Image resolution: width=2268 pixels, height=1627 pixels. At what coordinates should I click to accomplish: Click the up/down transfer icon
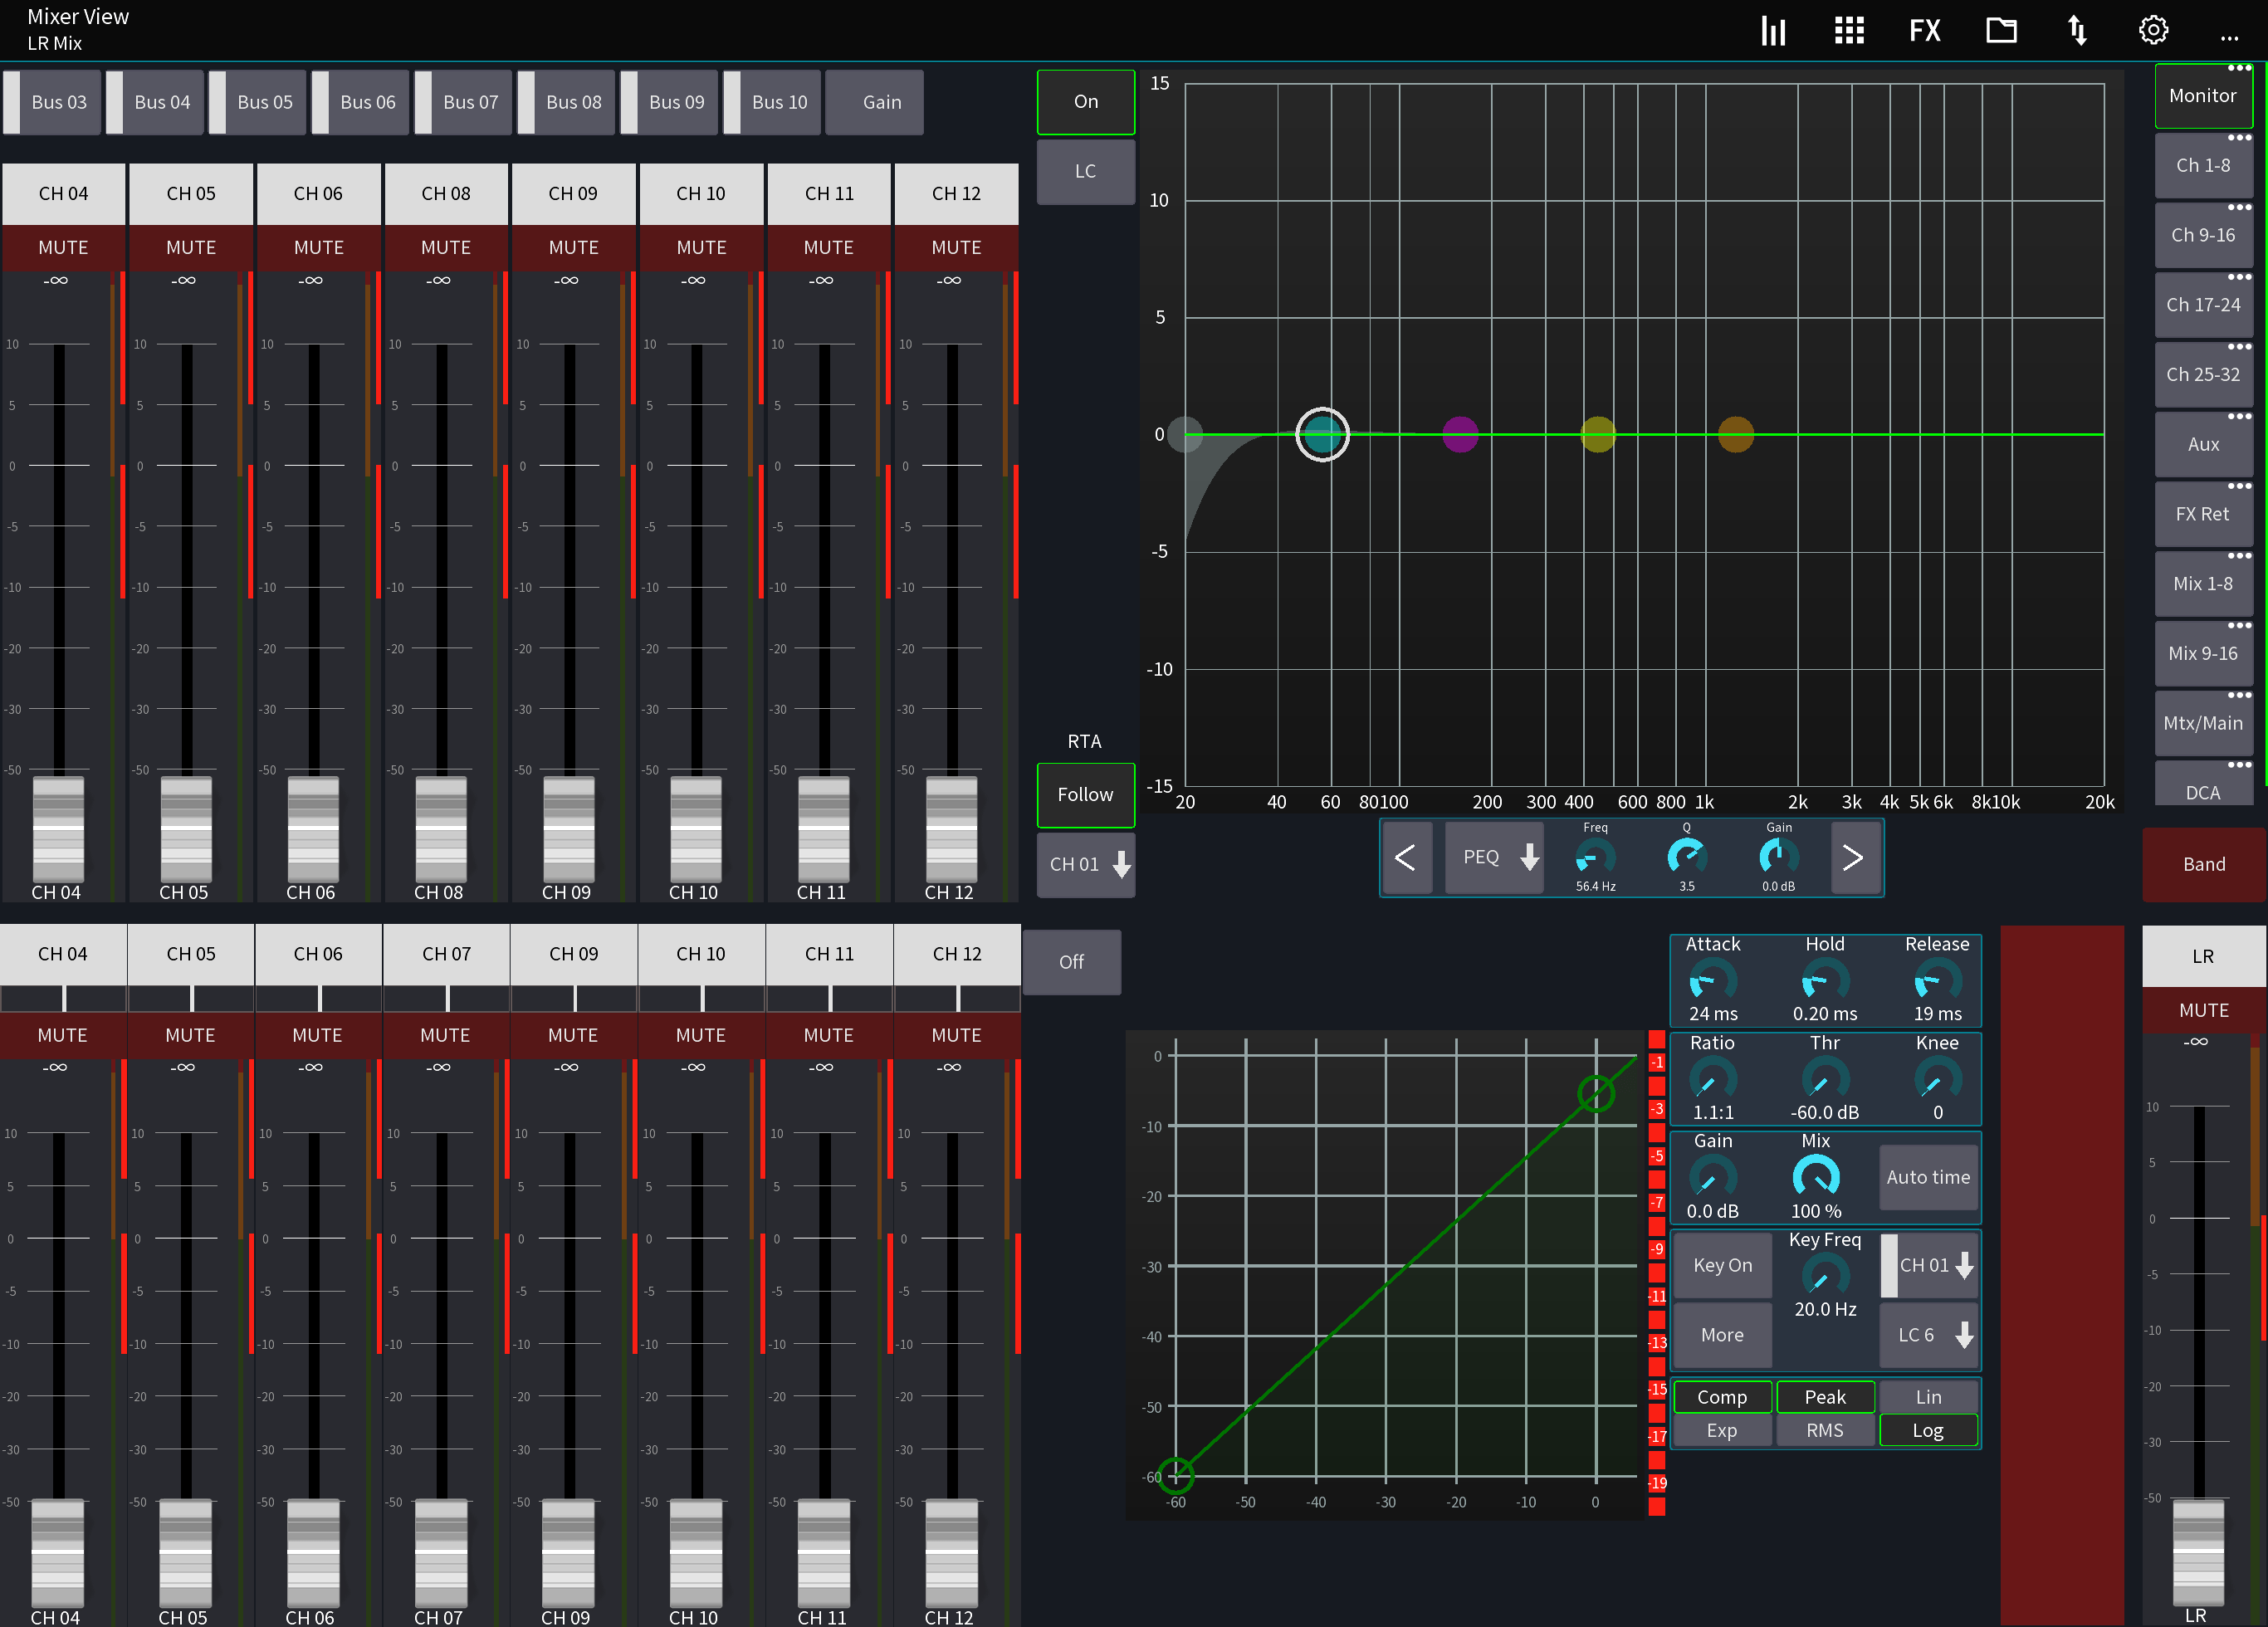pos(2077,30)
